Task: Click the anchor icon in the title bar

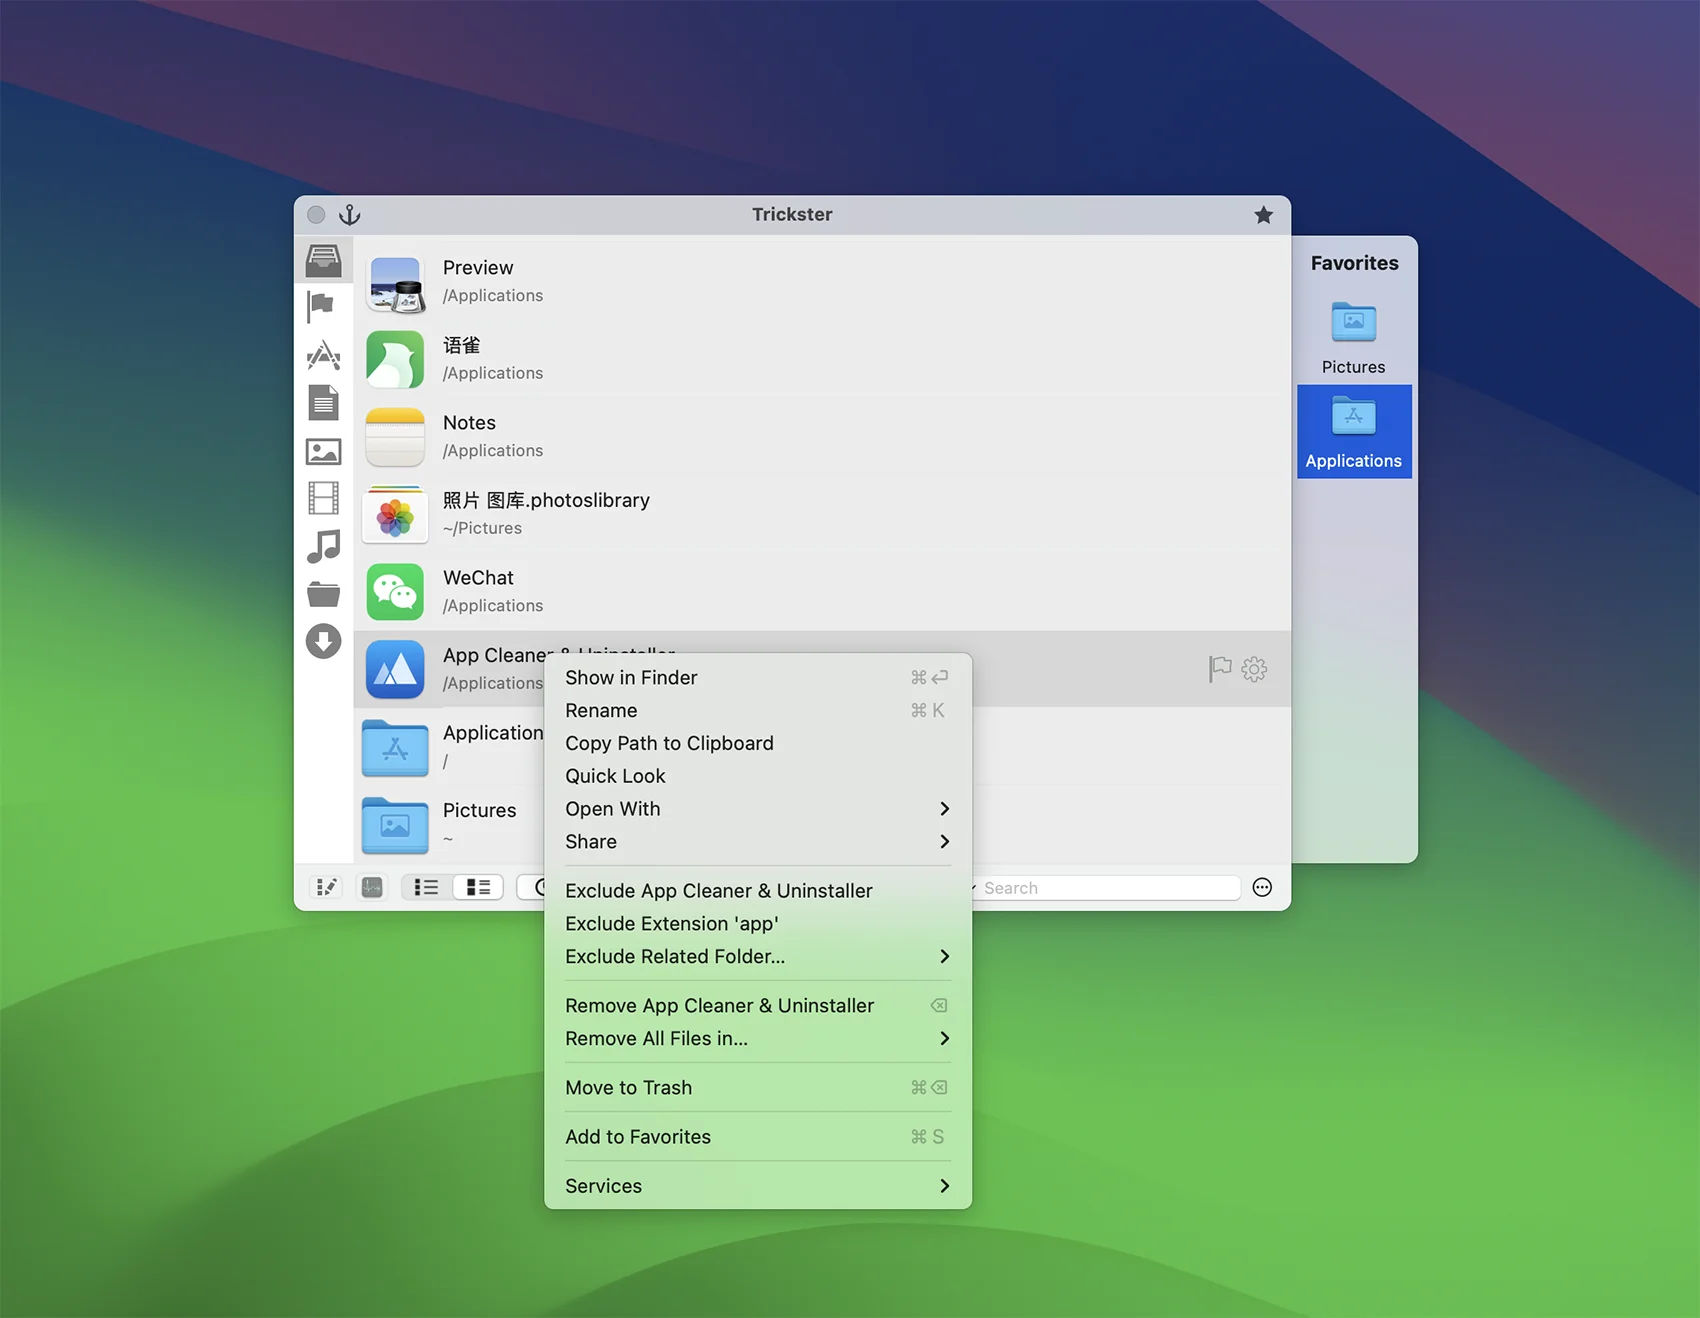Action: 349,214
